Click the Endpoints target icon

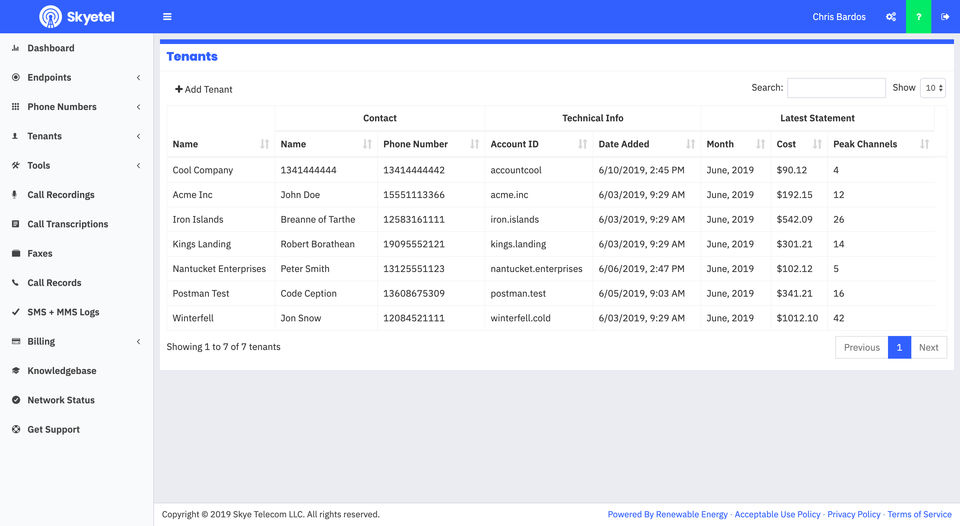click(x=16, y=77)
